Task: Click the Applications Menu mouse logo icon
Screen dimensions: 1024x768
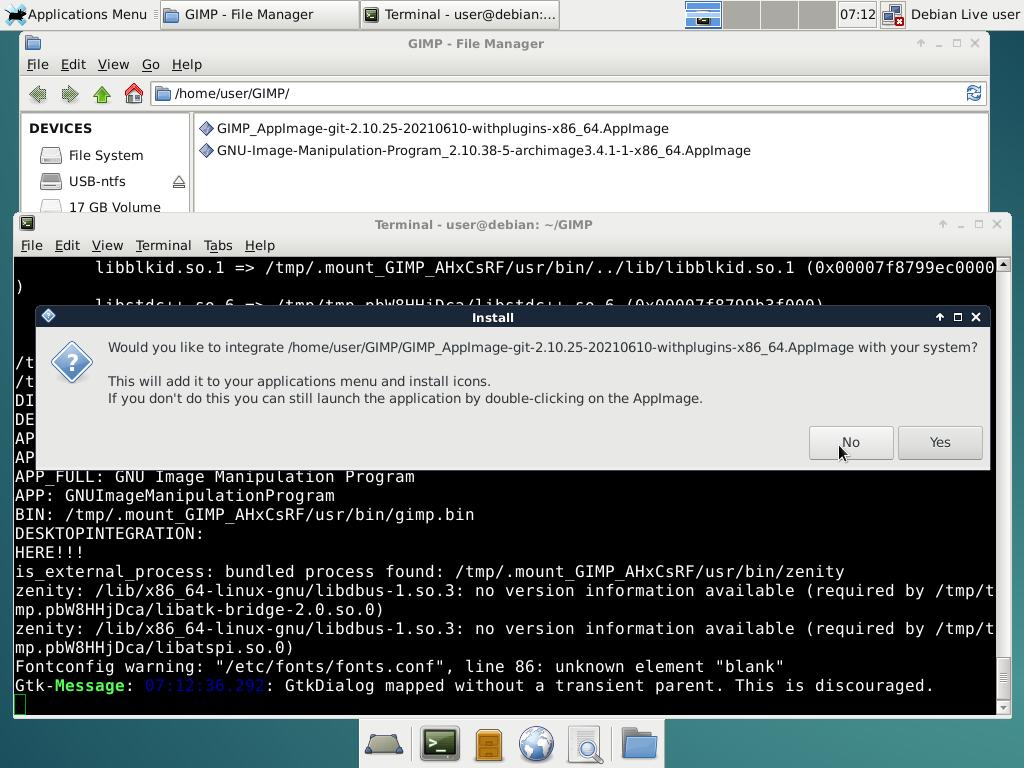Action: tap(15, 14)
